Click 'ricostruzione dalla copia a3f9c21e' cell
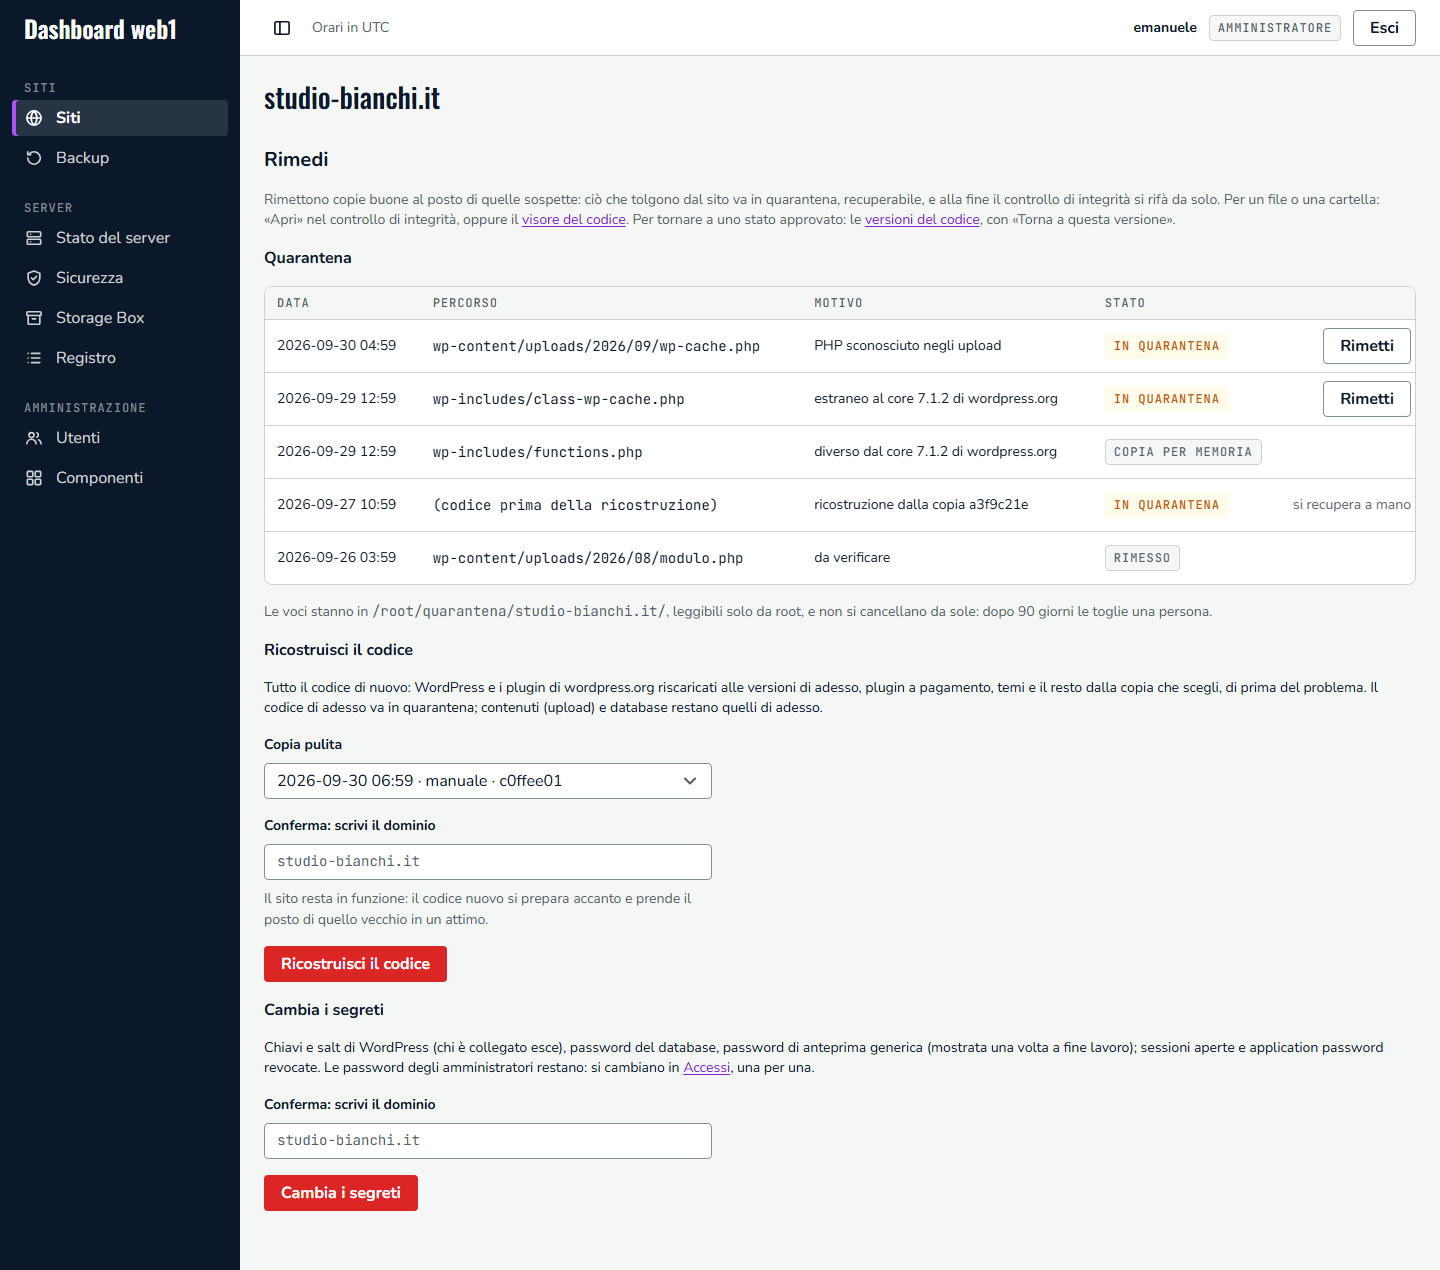Screen dimensions: 1440x1270 point(921,505)
